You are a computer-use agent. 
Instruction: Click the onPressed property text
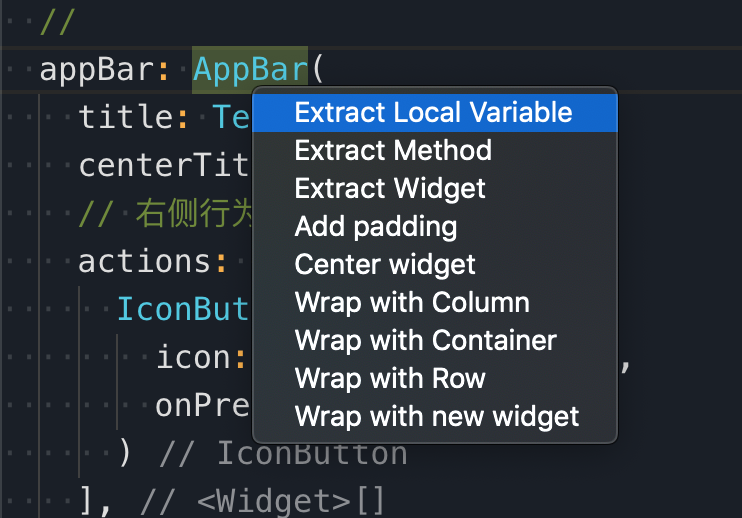point(203,406)
